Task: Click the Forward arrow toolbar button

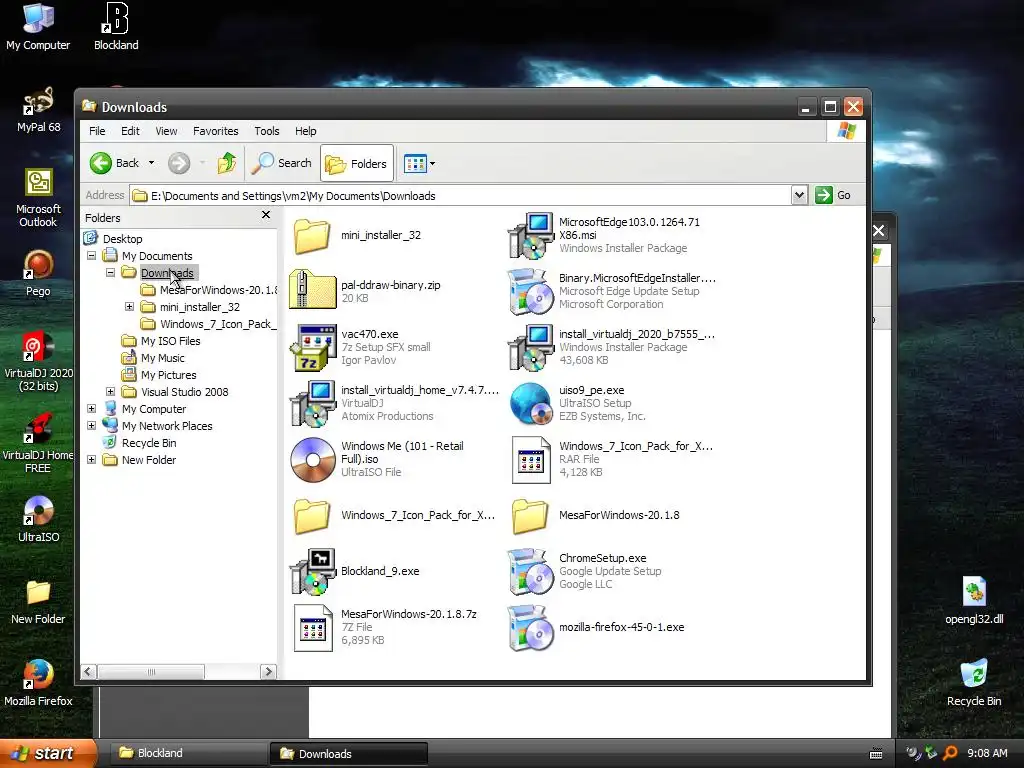Action: (179, 163)
